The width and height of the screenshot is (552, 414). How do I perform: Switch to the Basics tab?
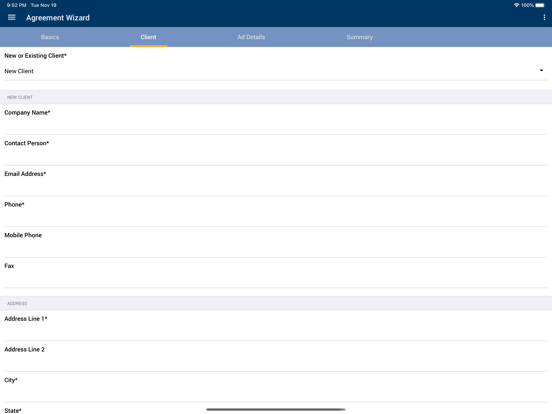[50, 37]
